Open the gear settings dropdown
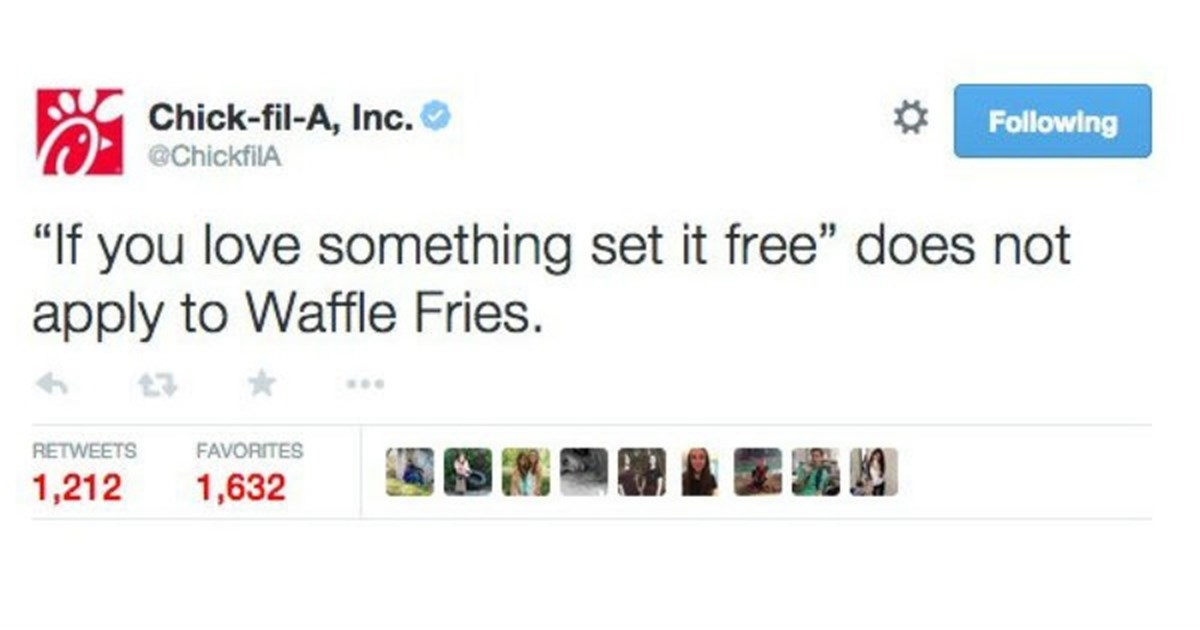The width and height of the screenshot is (1200, 630). [909, 120]
